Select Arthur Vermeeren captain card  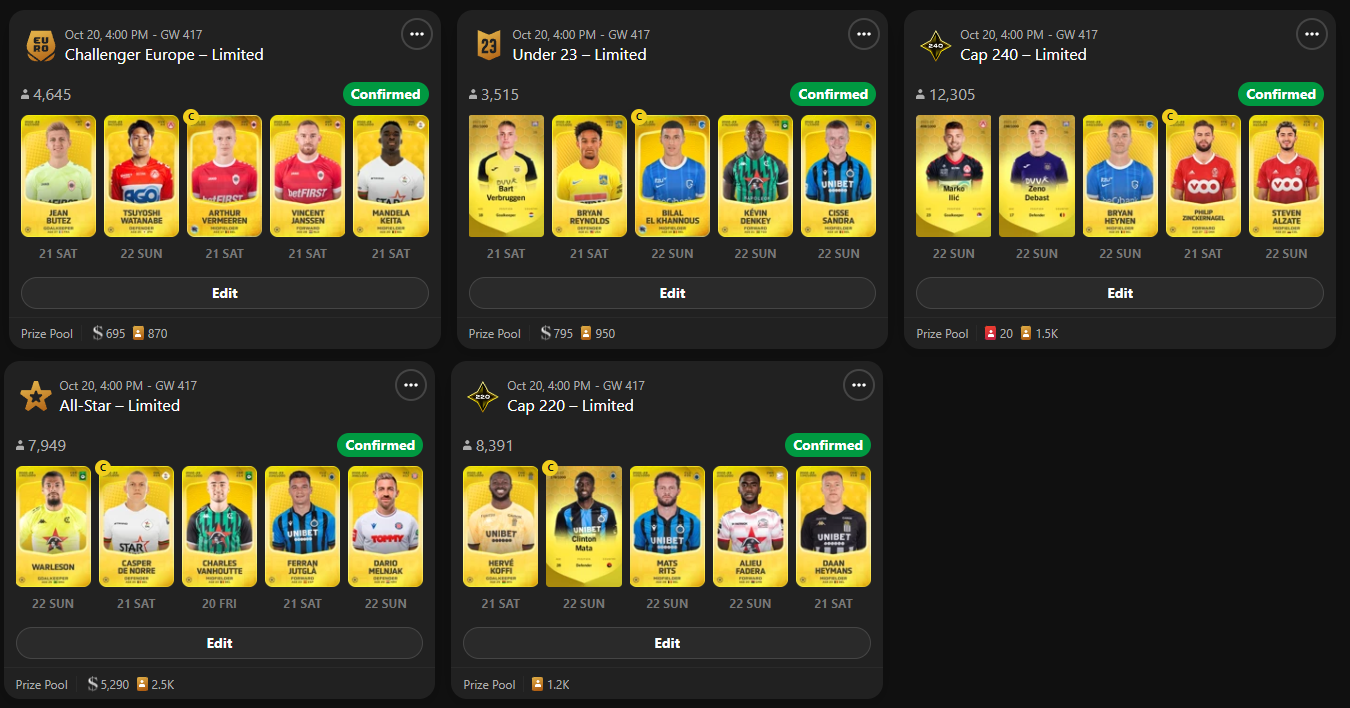pyautogui.click(x=225, y=176)
